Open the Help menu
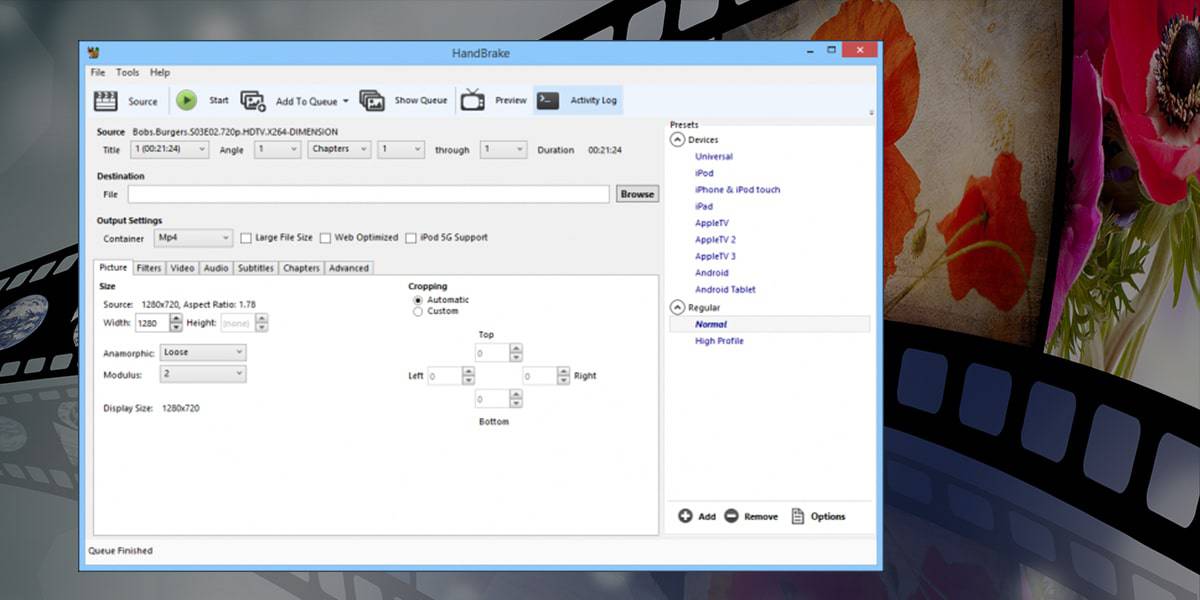The width and height of the screenshot is (1200, 600). pyautogui.click(x=160, y=73)
